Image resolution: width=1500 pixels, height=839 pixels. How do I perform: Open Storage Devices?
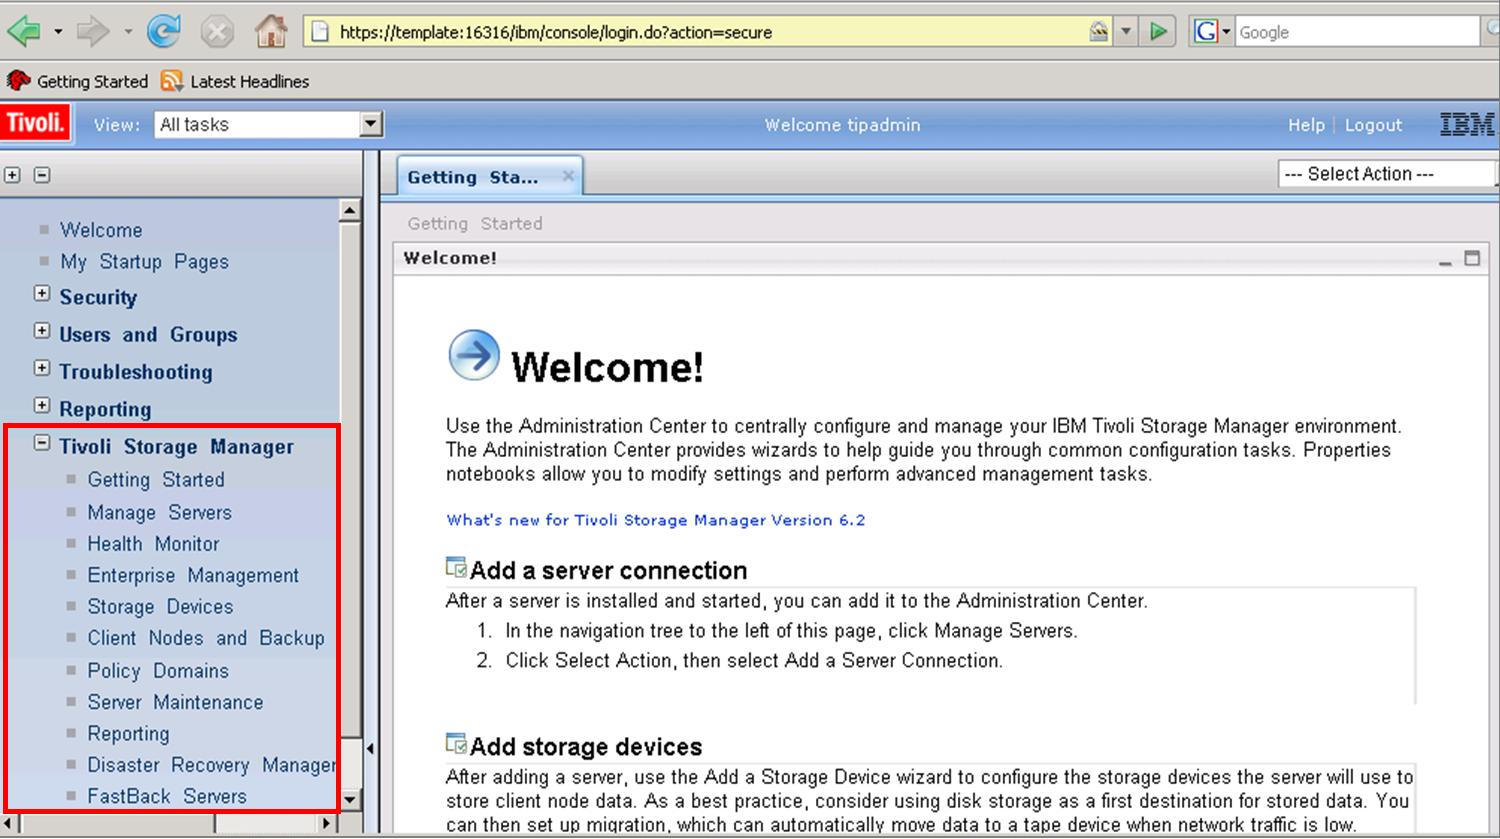click(x=160, y=607)
